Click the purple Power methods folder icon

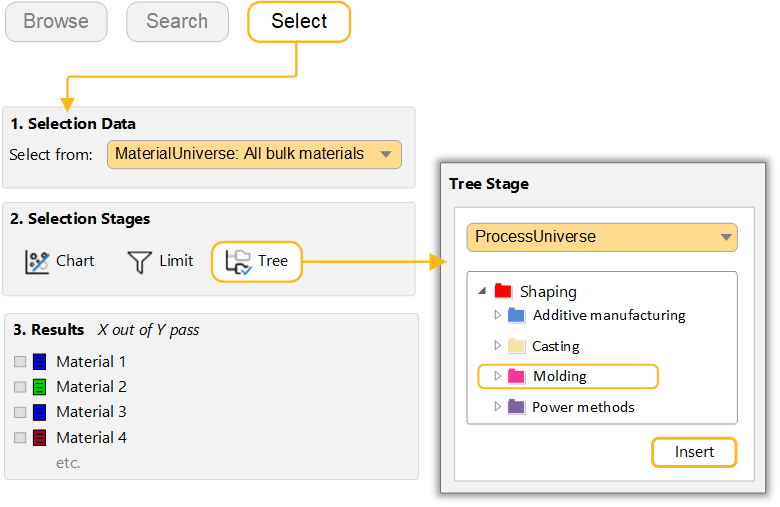coord(516,407)
